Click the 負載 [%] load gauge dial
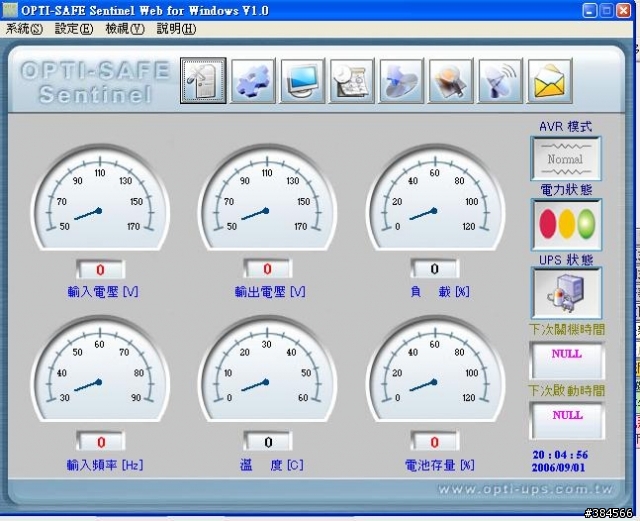The height and width of the screenshot is (521, 640). pyautogui.click(x=435, y=197)
